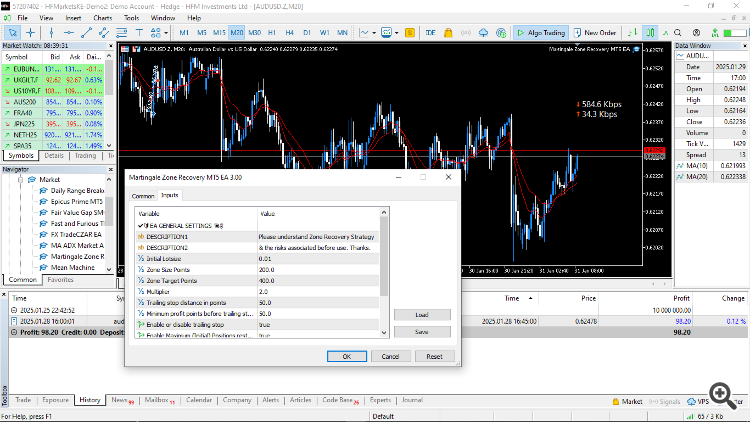Click the New Order button
The width and height of the screenshot is (750, 422).
[x=595, y=33]
